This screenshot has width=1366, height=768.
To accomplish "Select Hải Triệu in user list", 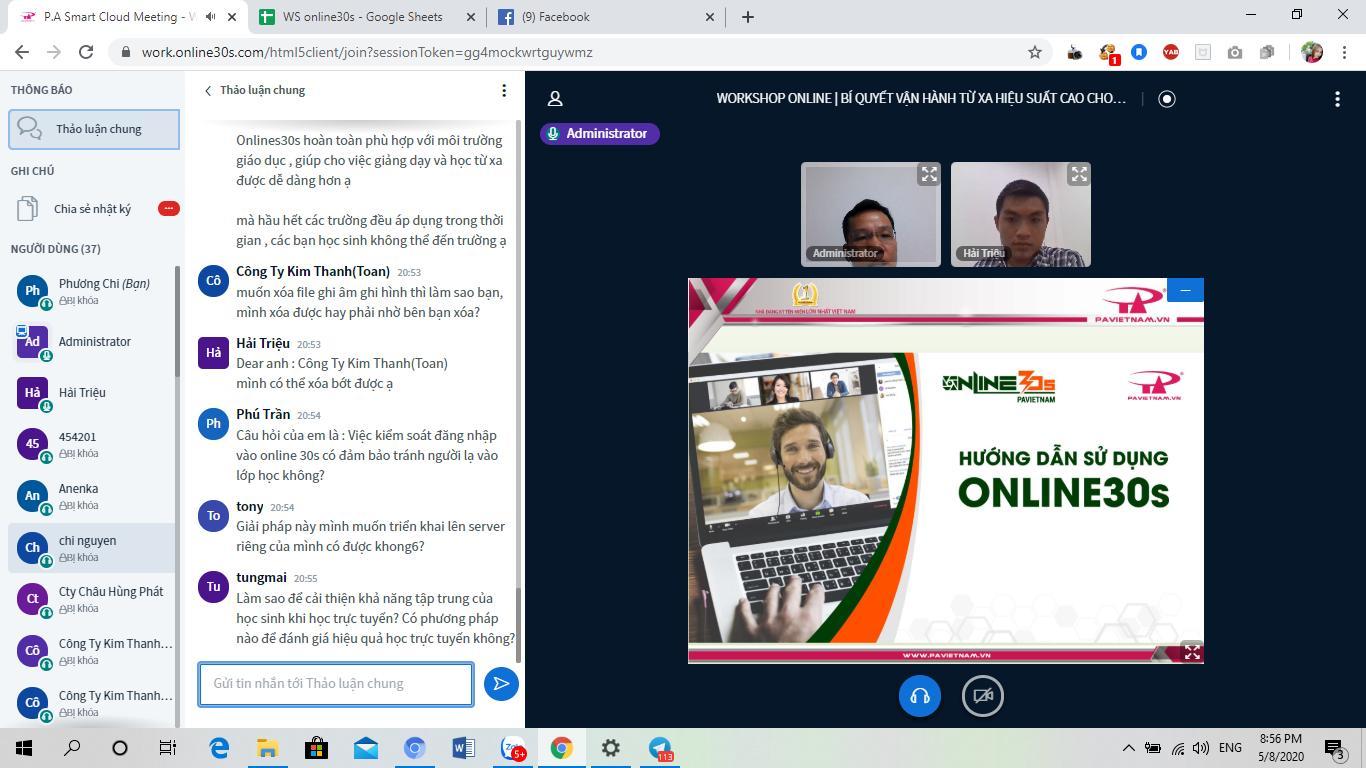I will point(92,393).
